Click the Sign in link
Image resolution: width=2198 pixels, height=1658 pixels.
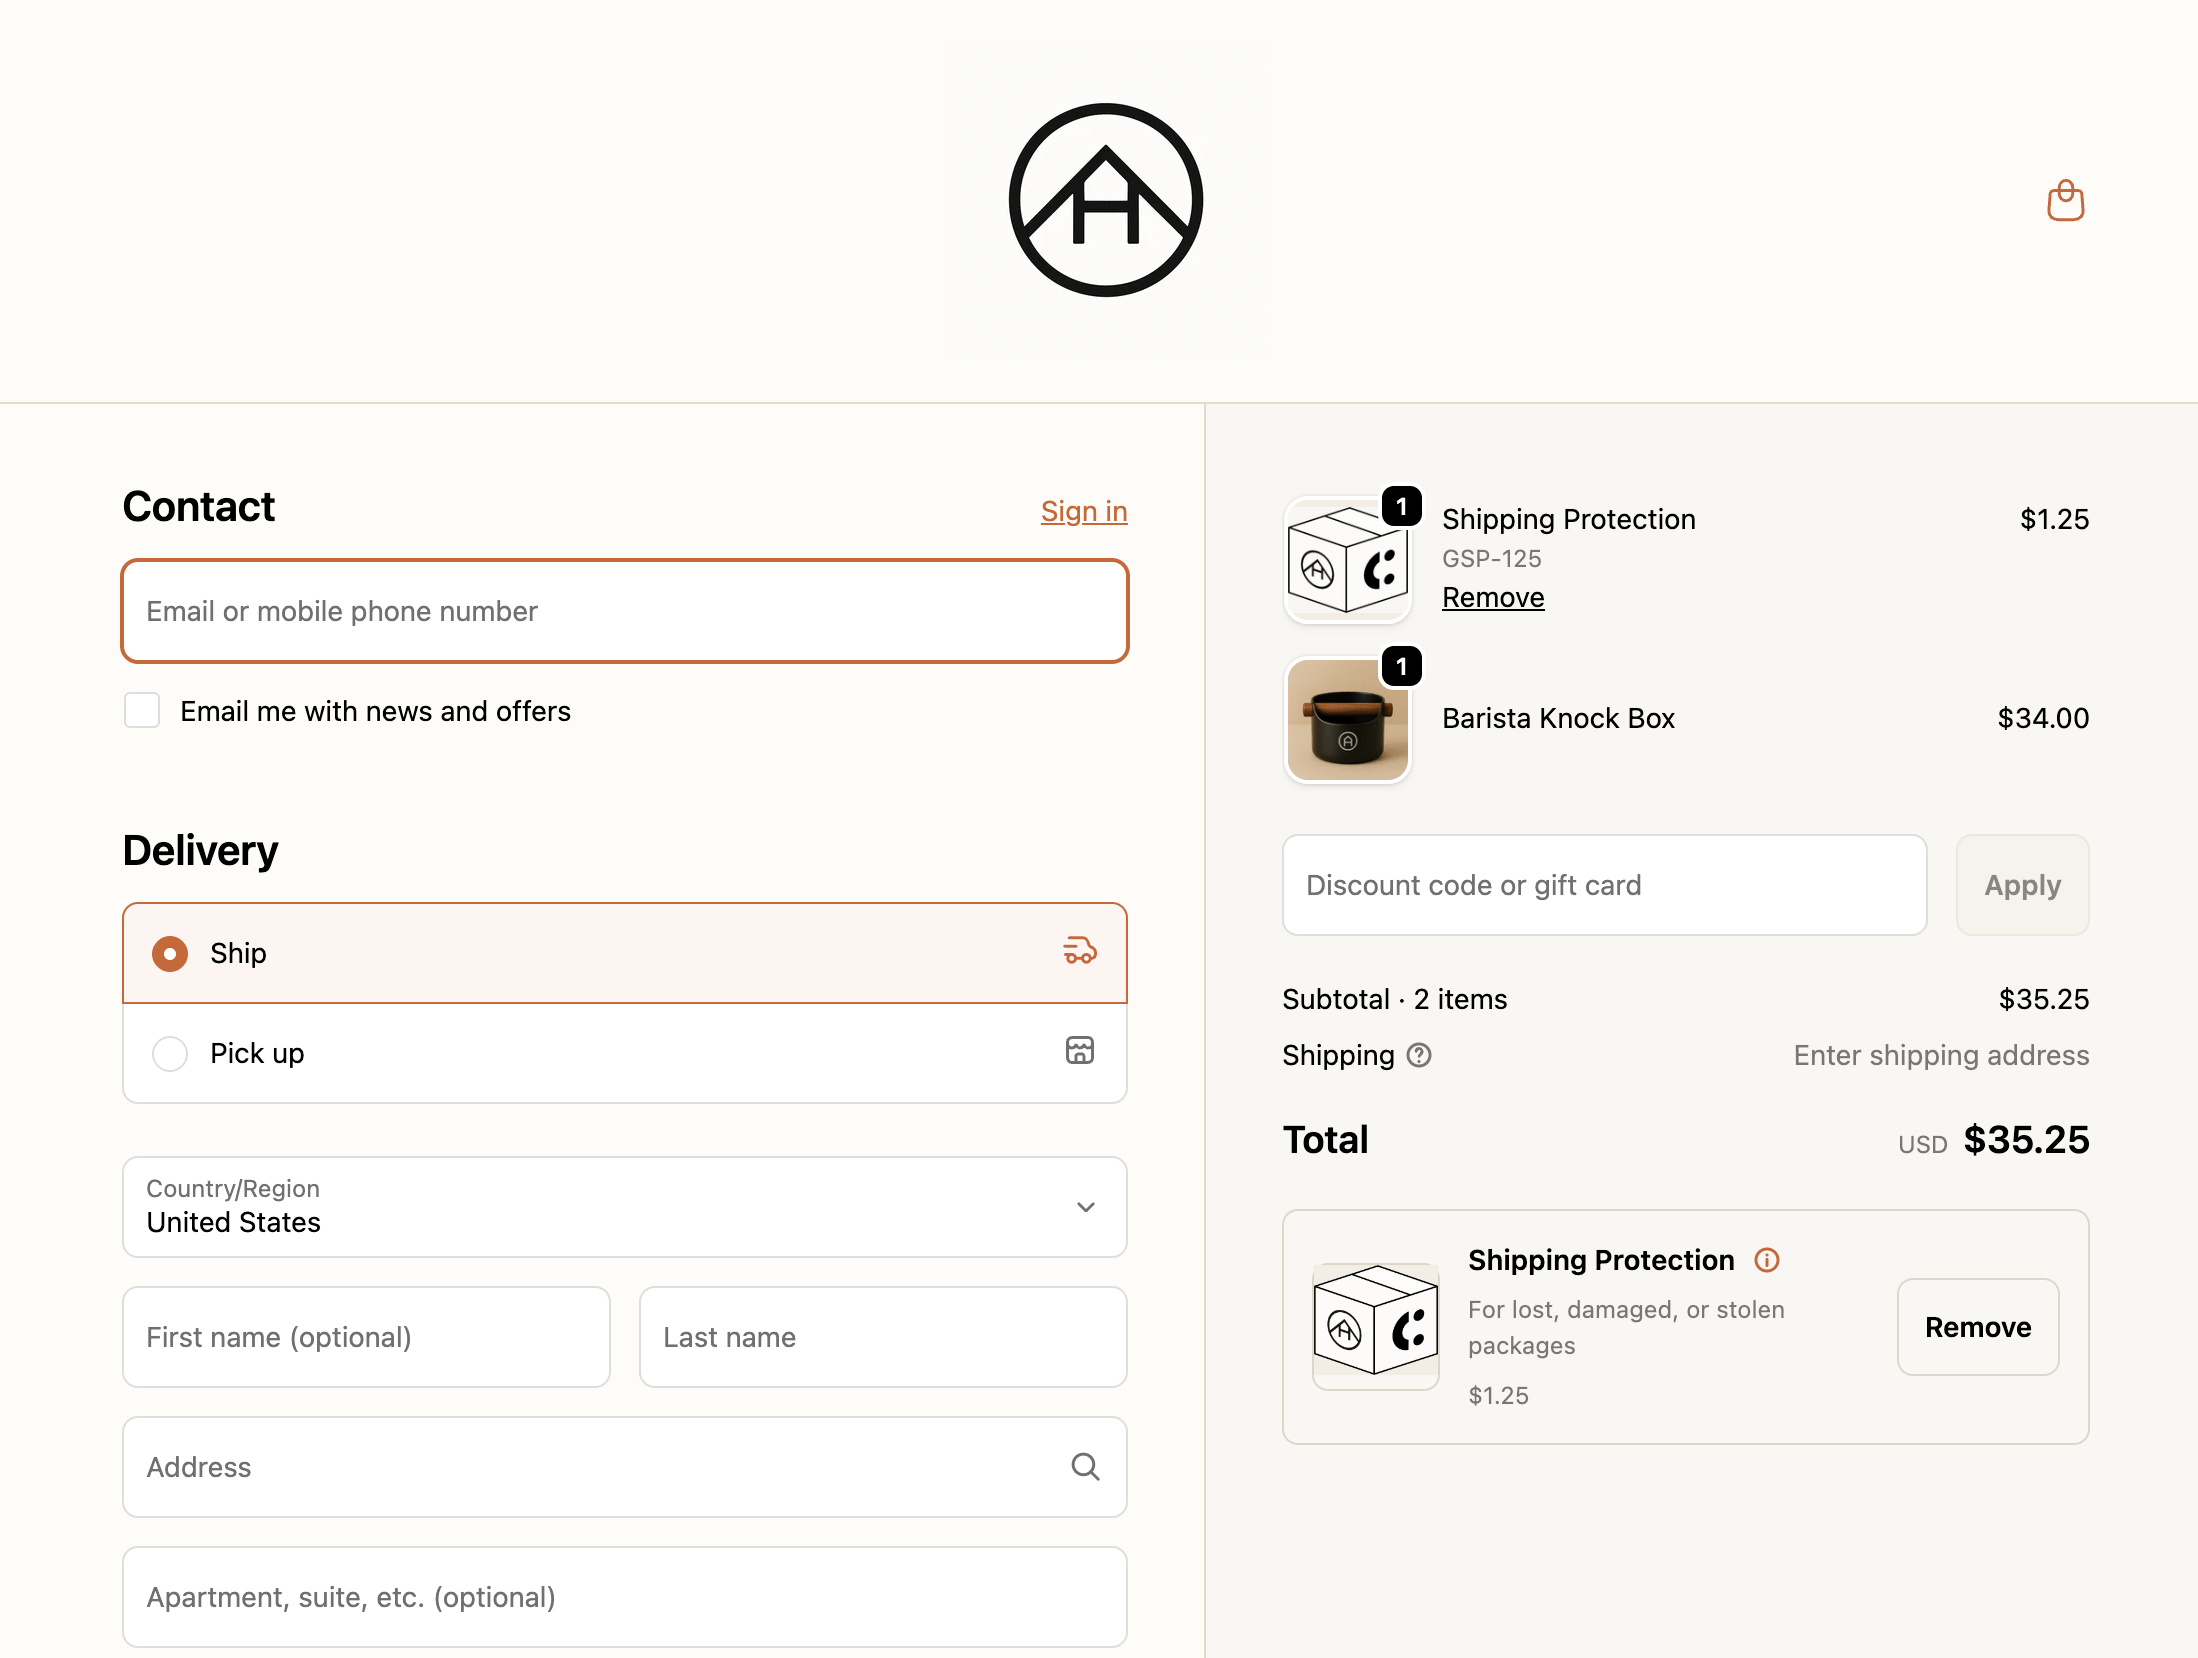[1083, 511]
